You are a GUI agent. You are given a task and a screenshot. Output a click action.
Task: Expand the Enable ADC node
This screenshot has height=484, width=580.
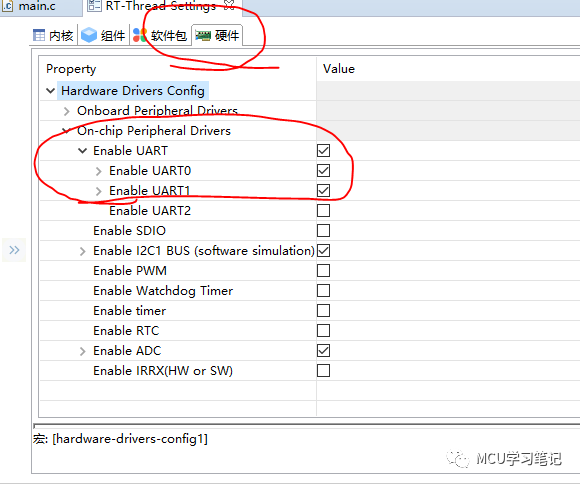tap(82, 351)
